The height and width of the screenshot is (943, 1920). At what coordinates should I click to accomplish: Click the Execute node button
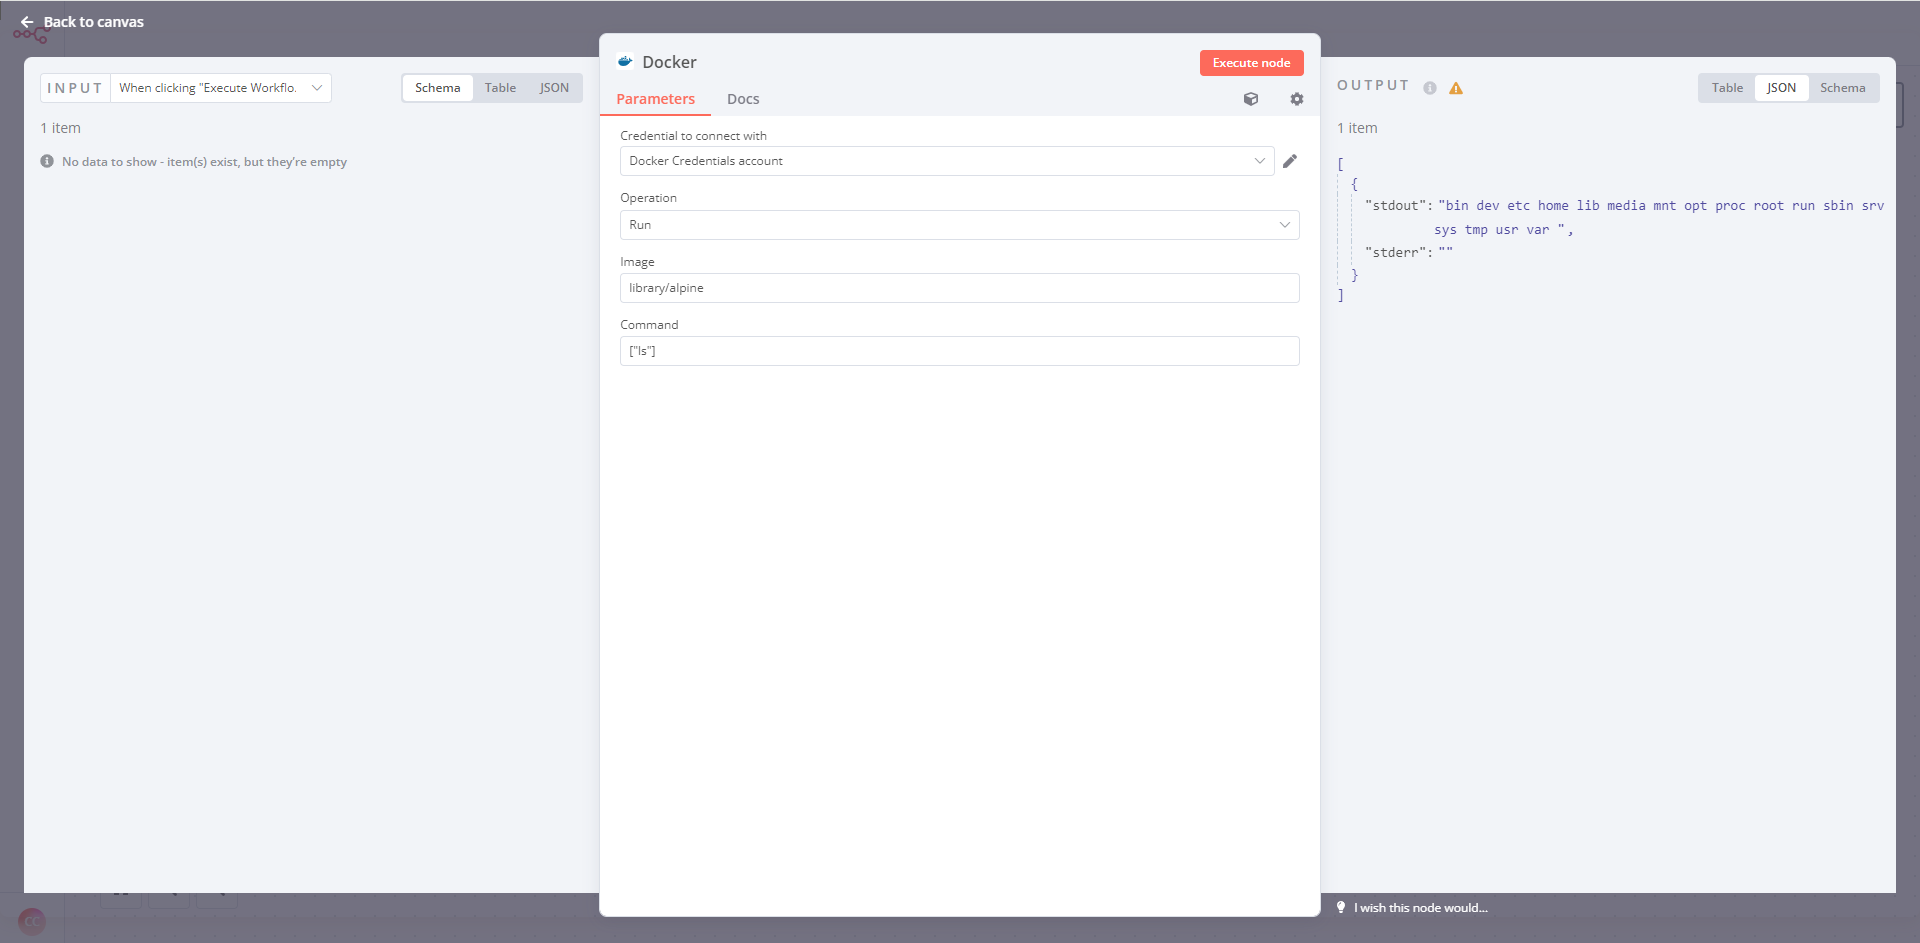coord(1252,63)
